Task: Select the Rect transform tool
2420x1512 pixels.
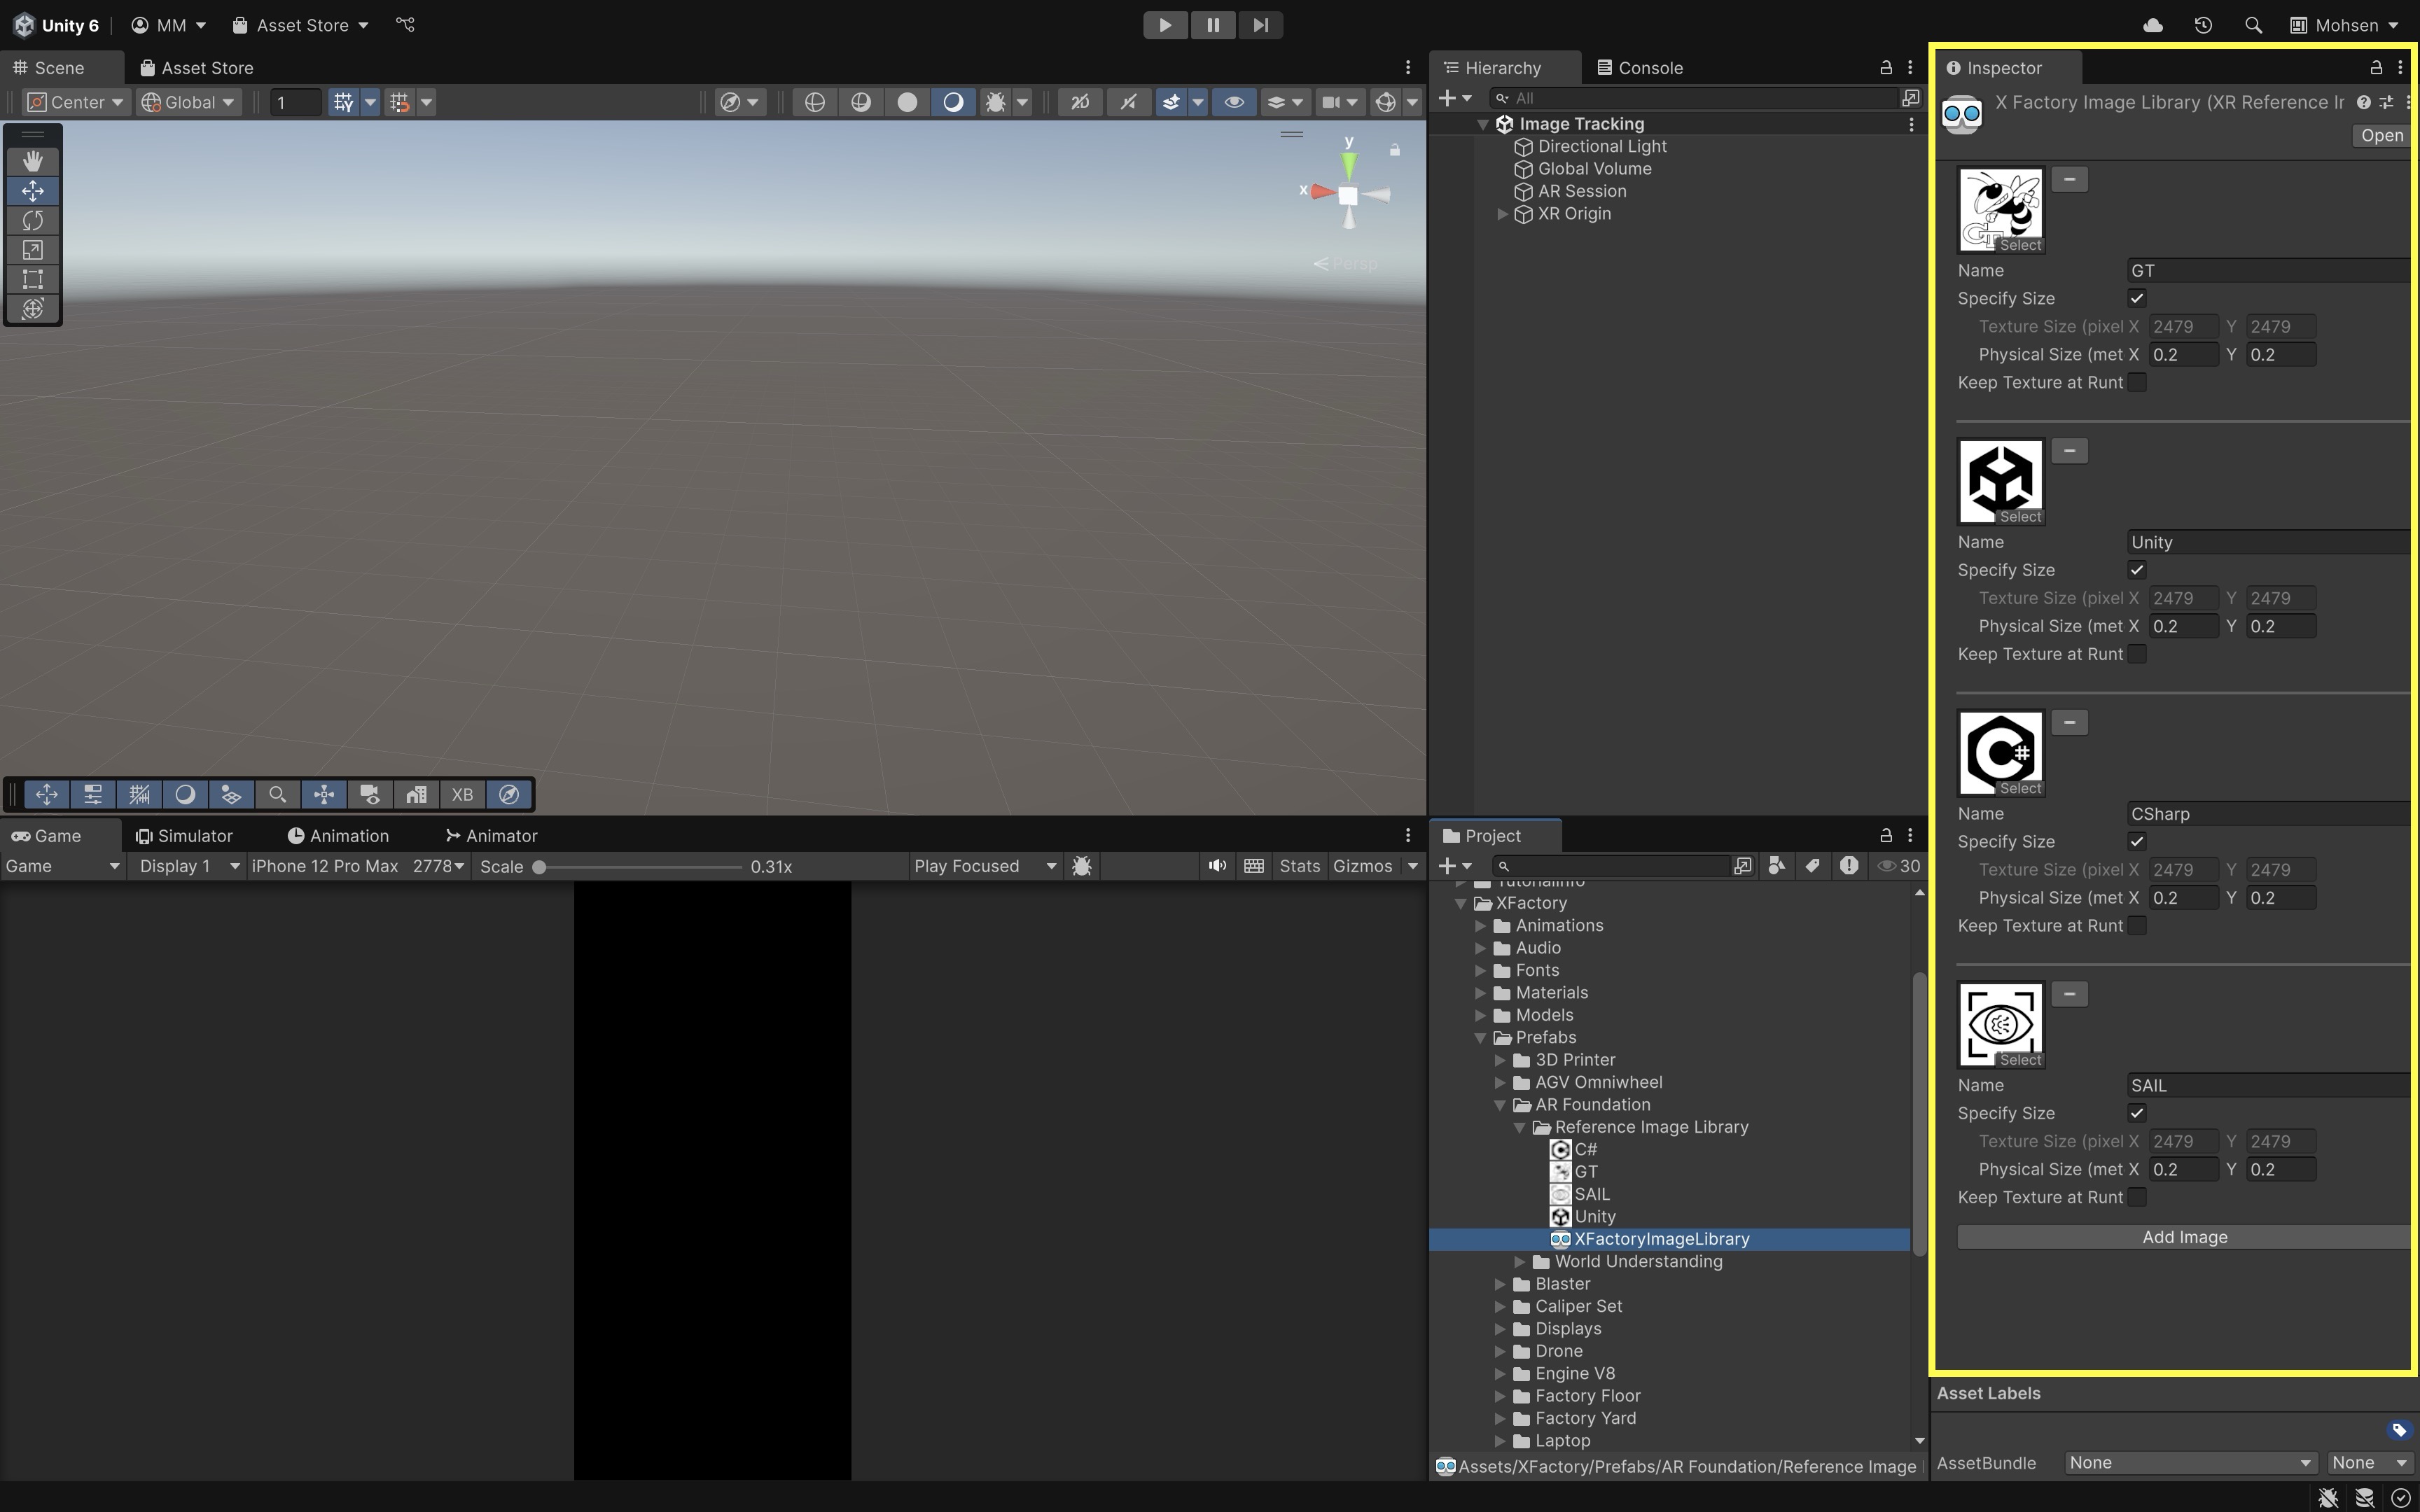Action: [32, 279]
